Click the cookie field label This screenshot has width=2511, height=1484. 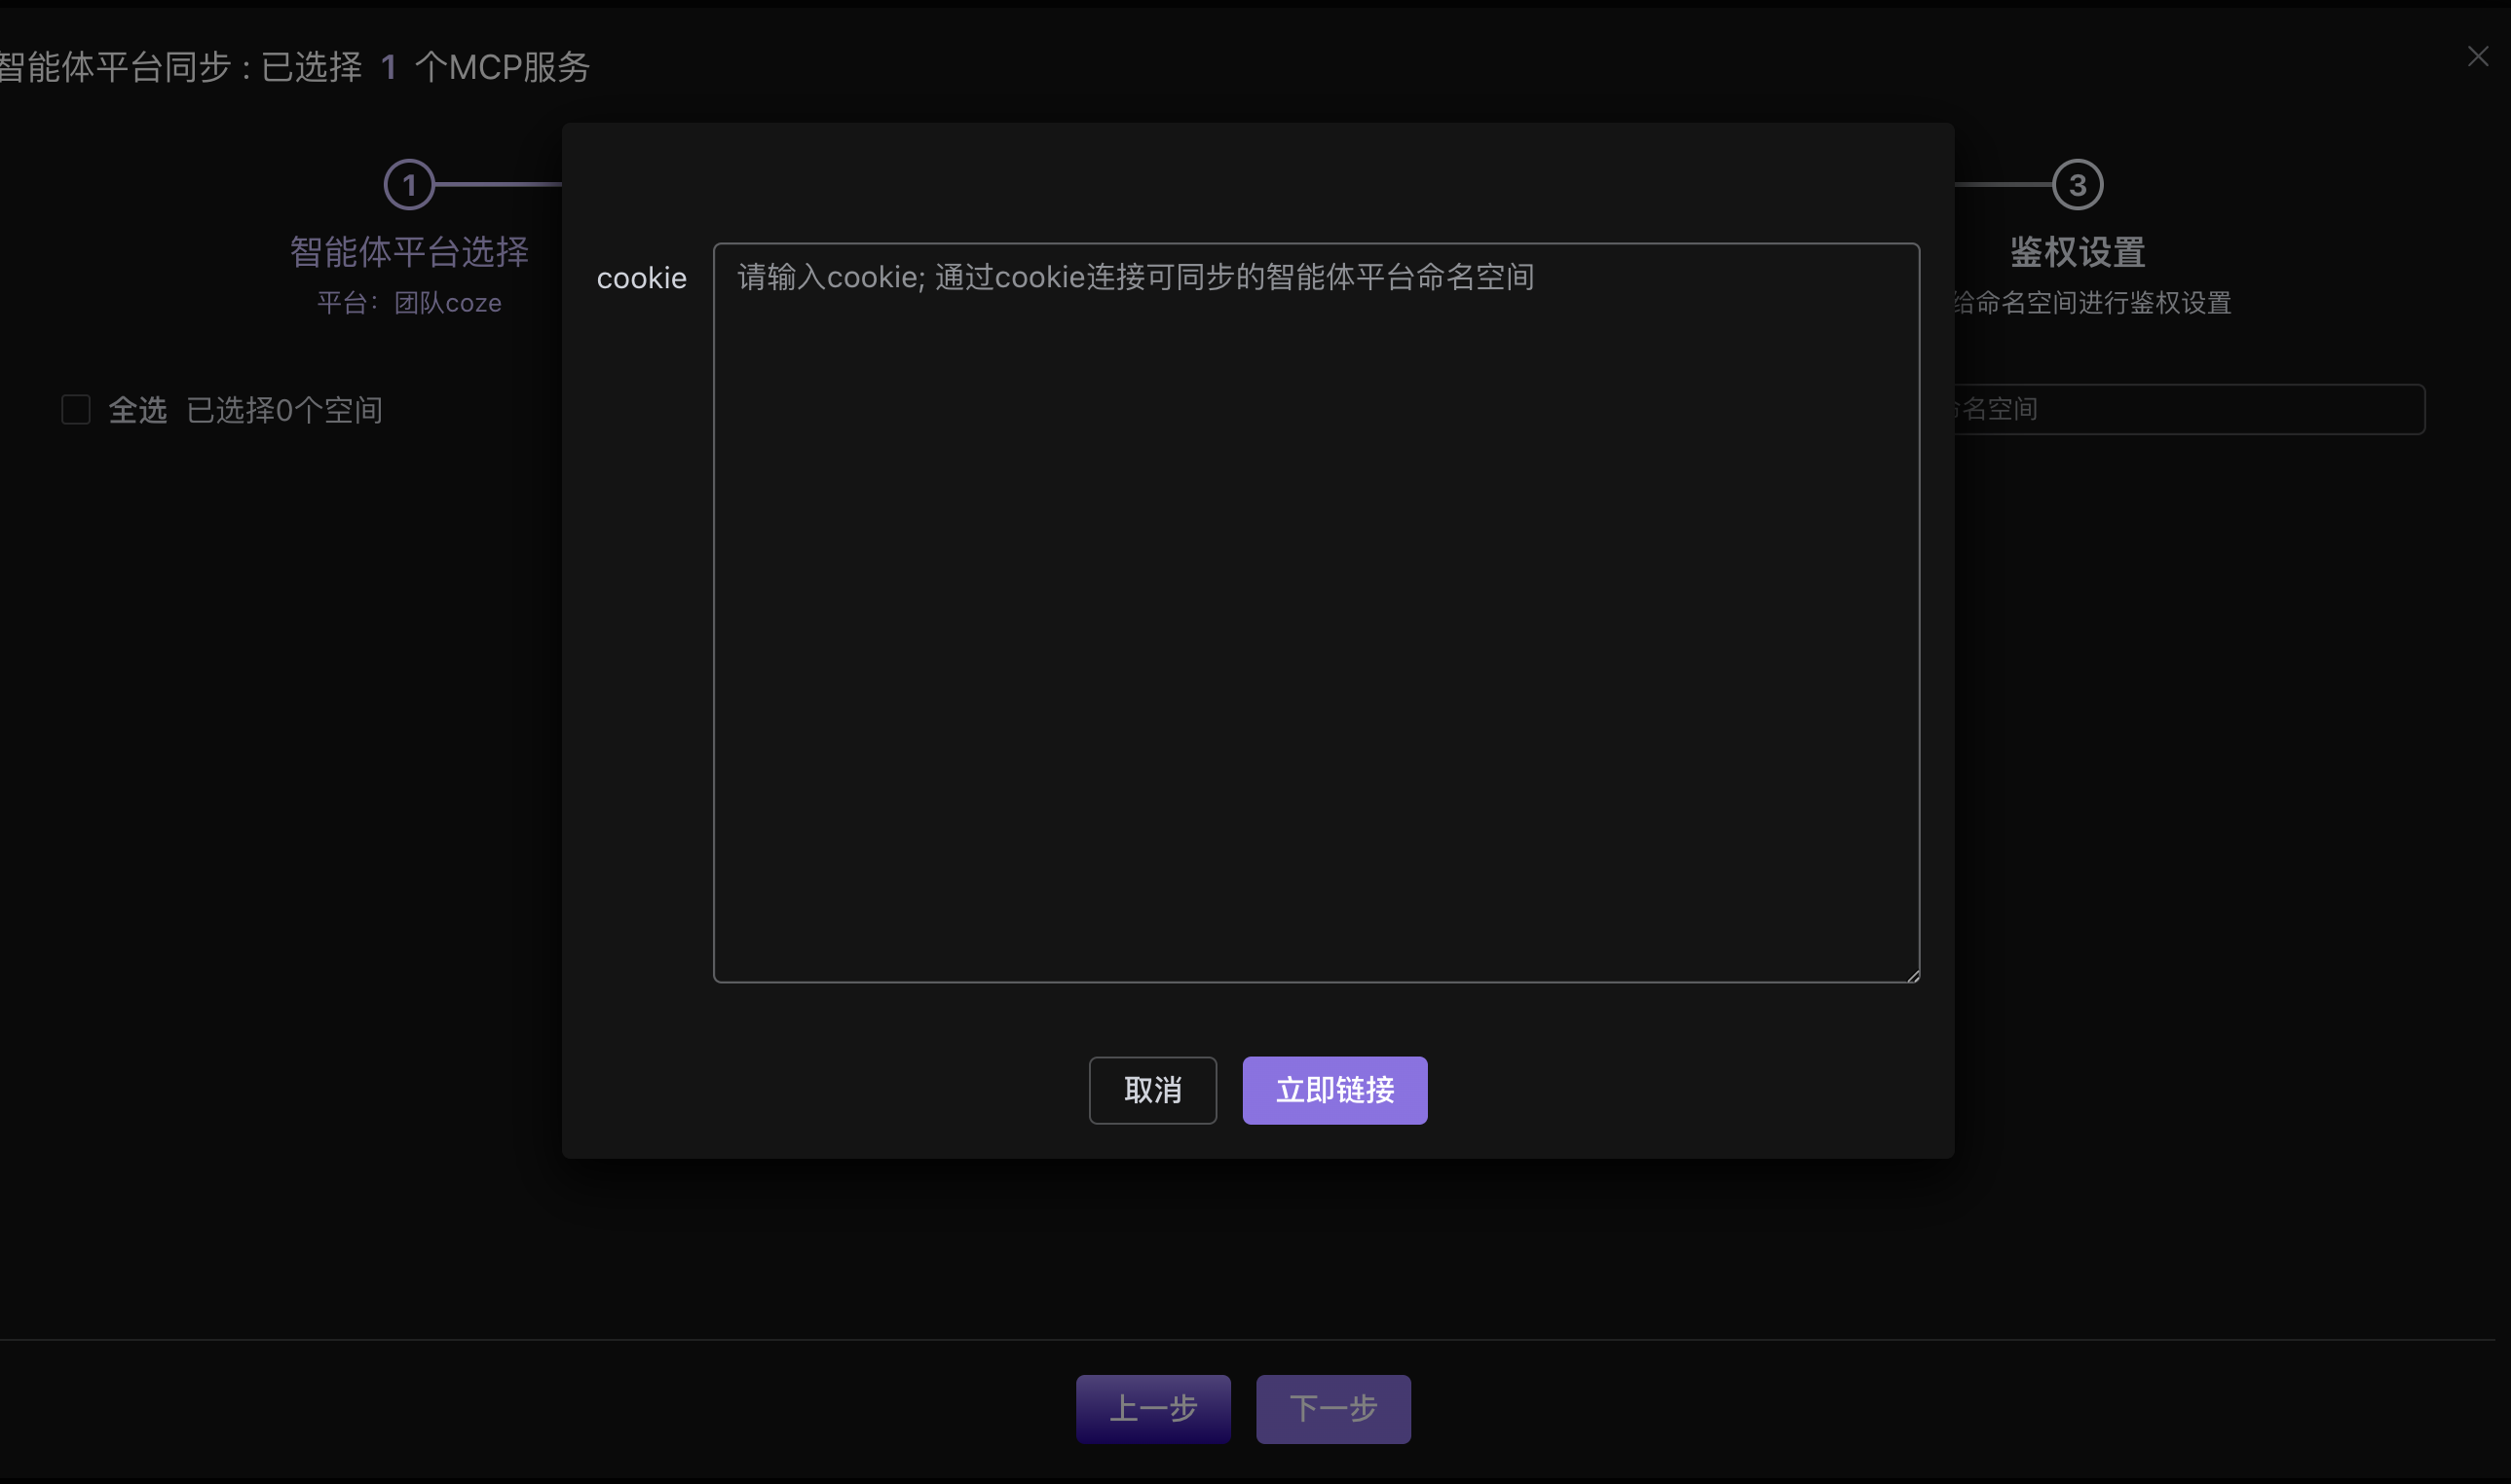[x=641, y=278]
